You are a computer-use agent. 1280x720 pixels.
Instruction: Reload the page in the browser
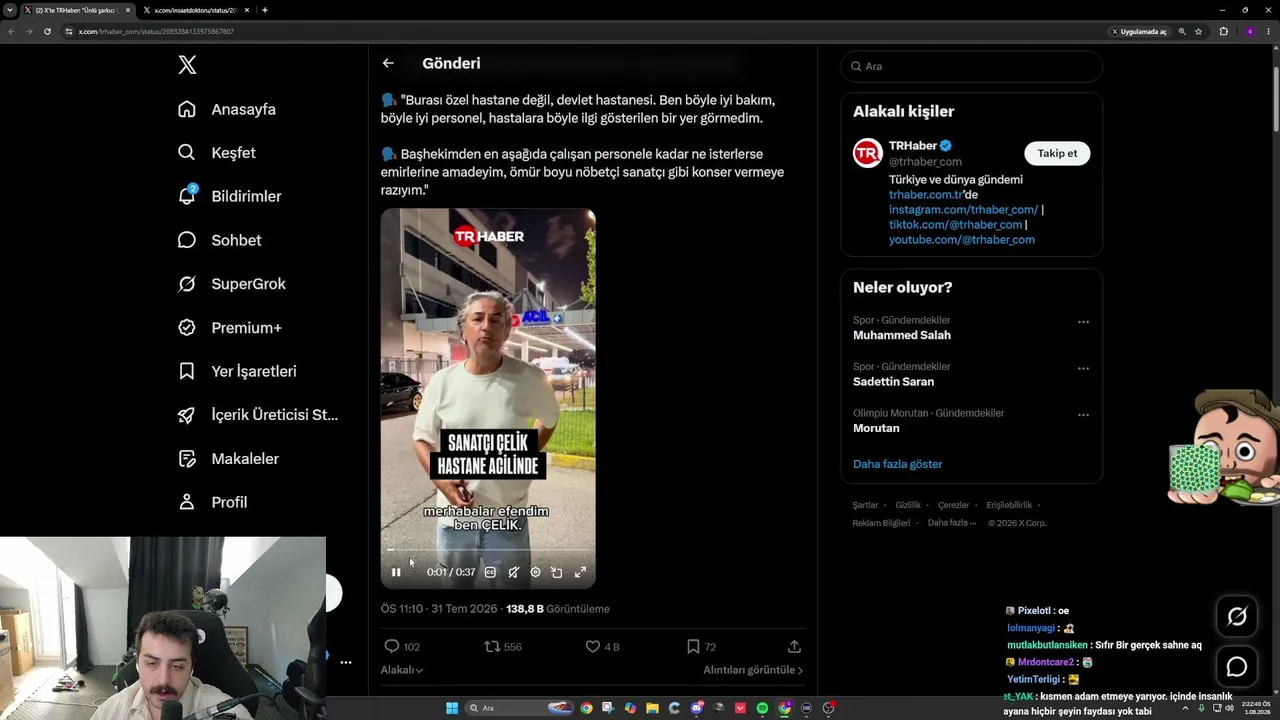[x=47, y=31]
